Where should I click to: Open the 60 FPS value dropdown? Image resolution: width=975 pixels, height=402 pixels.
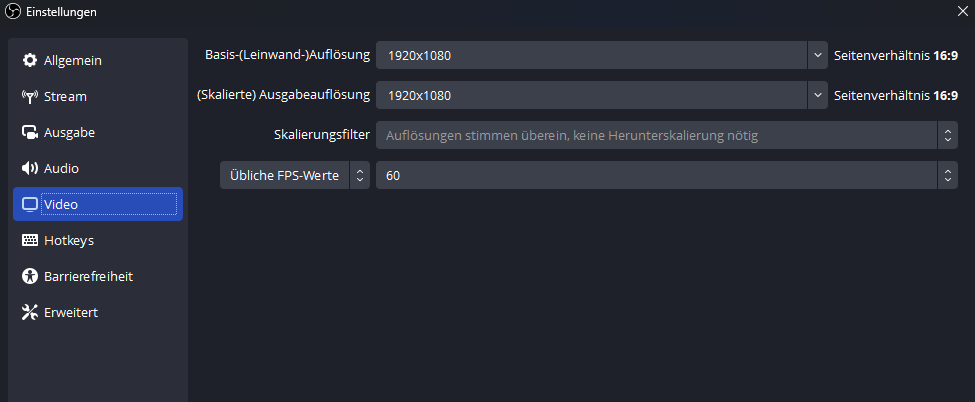946,175
